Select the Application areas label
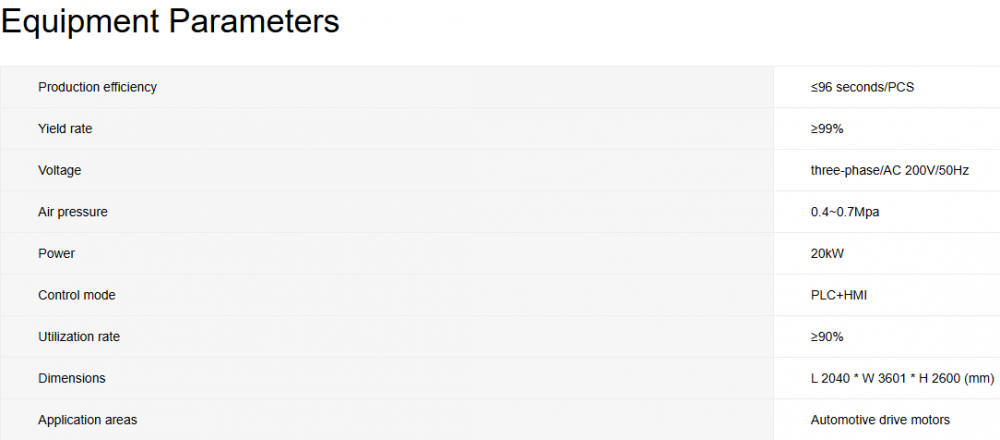Image resolution: width=1000 pixels, height=440 pixels. pos(88,420)
